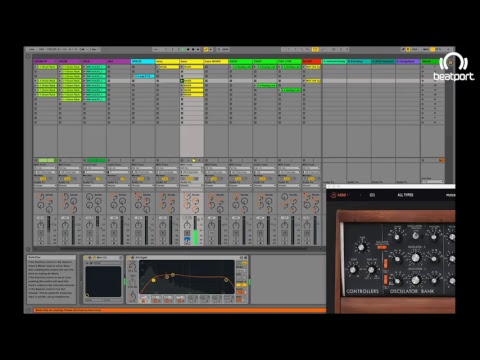Enable KEY map mode in control bar
Screen dimensions: 480x360
415,49
